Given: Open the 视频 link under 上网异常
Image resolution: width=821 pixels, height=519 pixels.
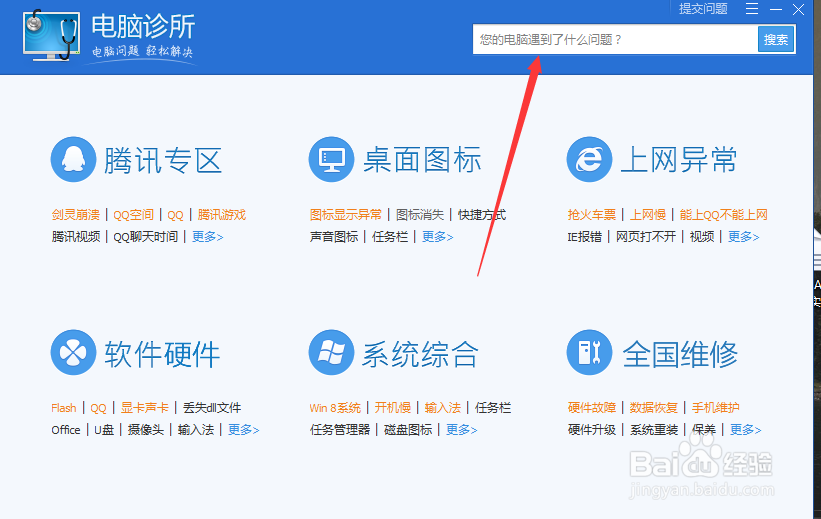Looking at the screenshot, I should [x=702, y=237].
